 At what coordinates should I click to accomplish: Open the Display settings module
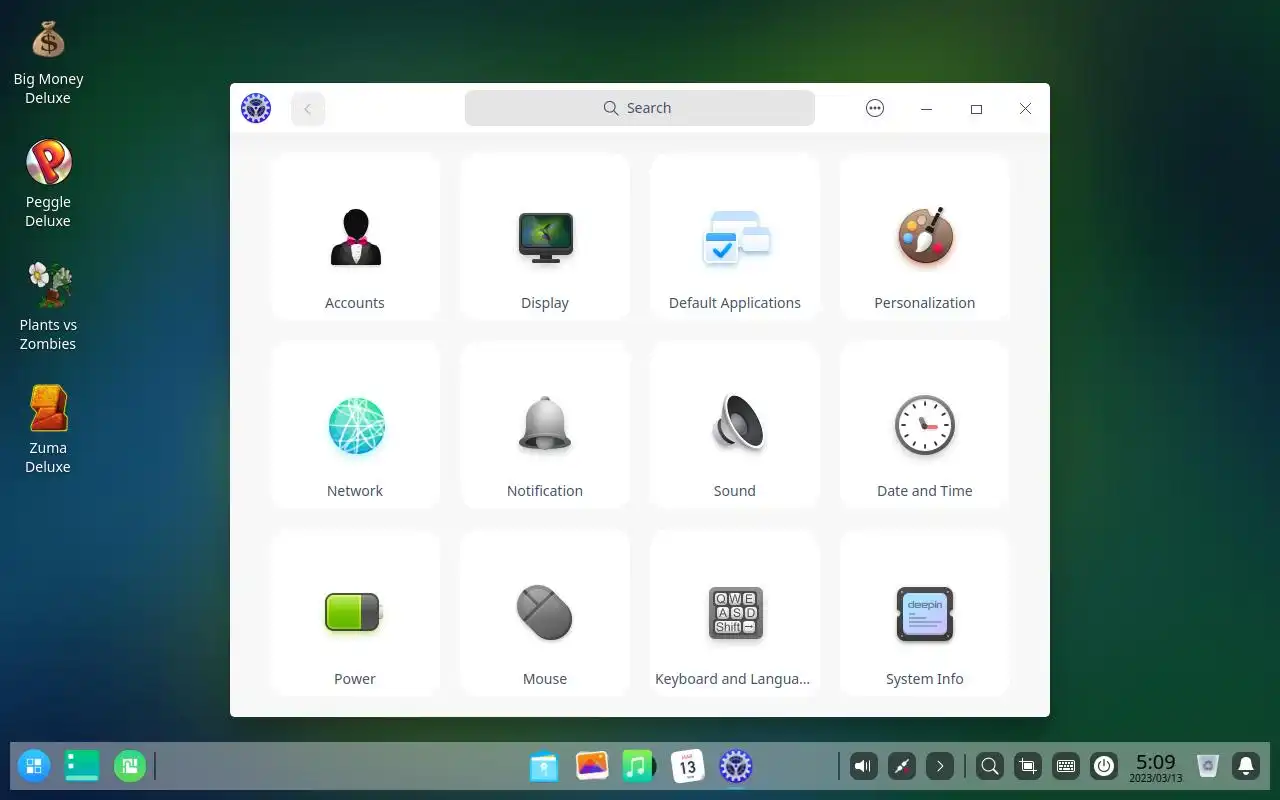(545, 237)
